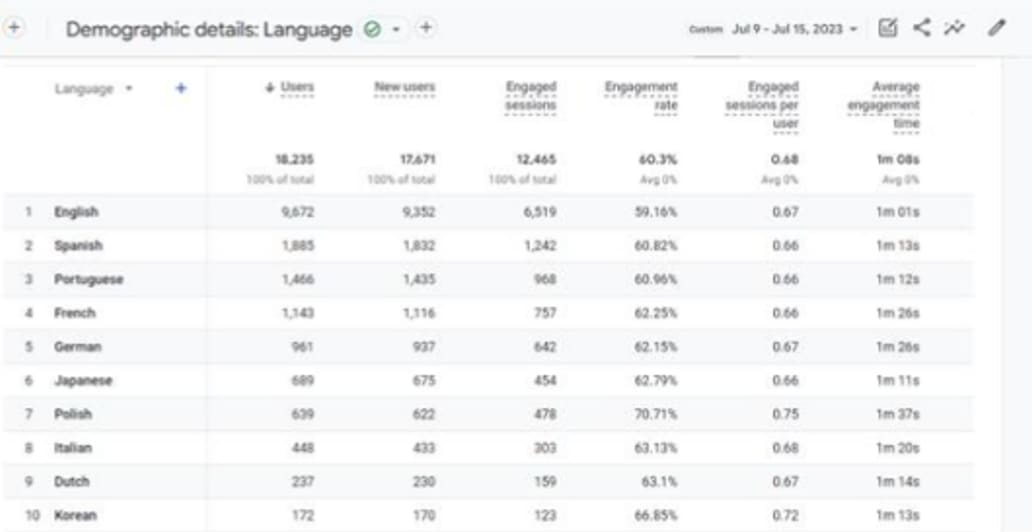Click the plus icon right of the report title

[425, 28]
